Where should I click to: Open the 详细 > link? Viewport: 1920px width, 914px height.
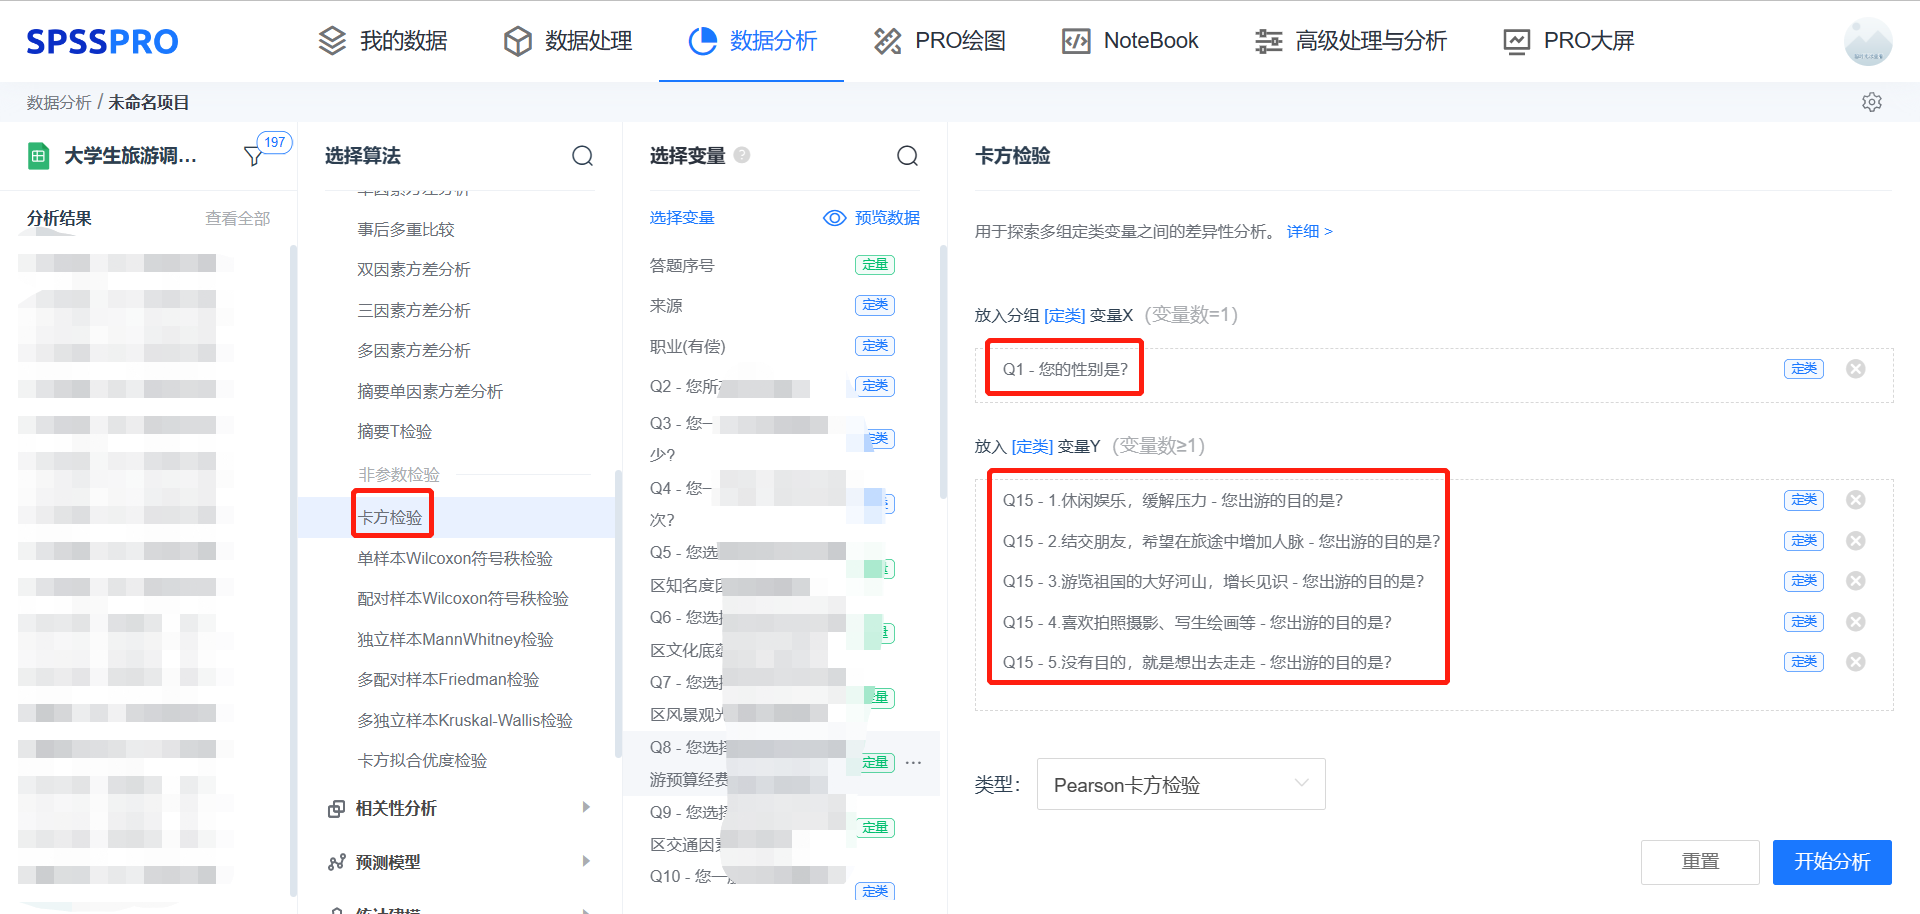pyautogui.click(x=1309, y=231)
